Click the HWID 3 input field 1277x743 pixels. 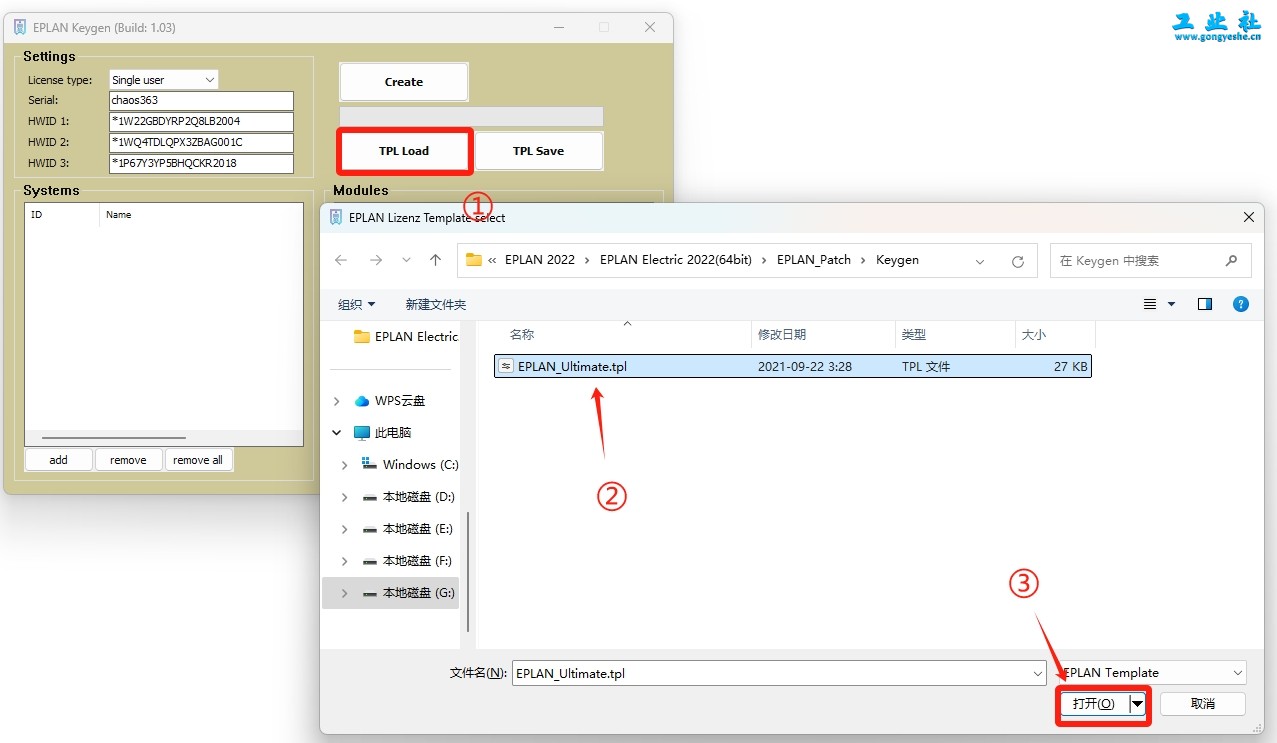pyautogui.click(x=201, y=163)
